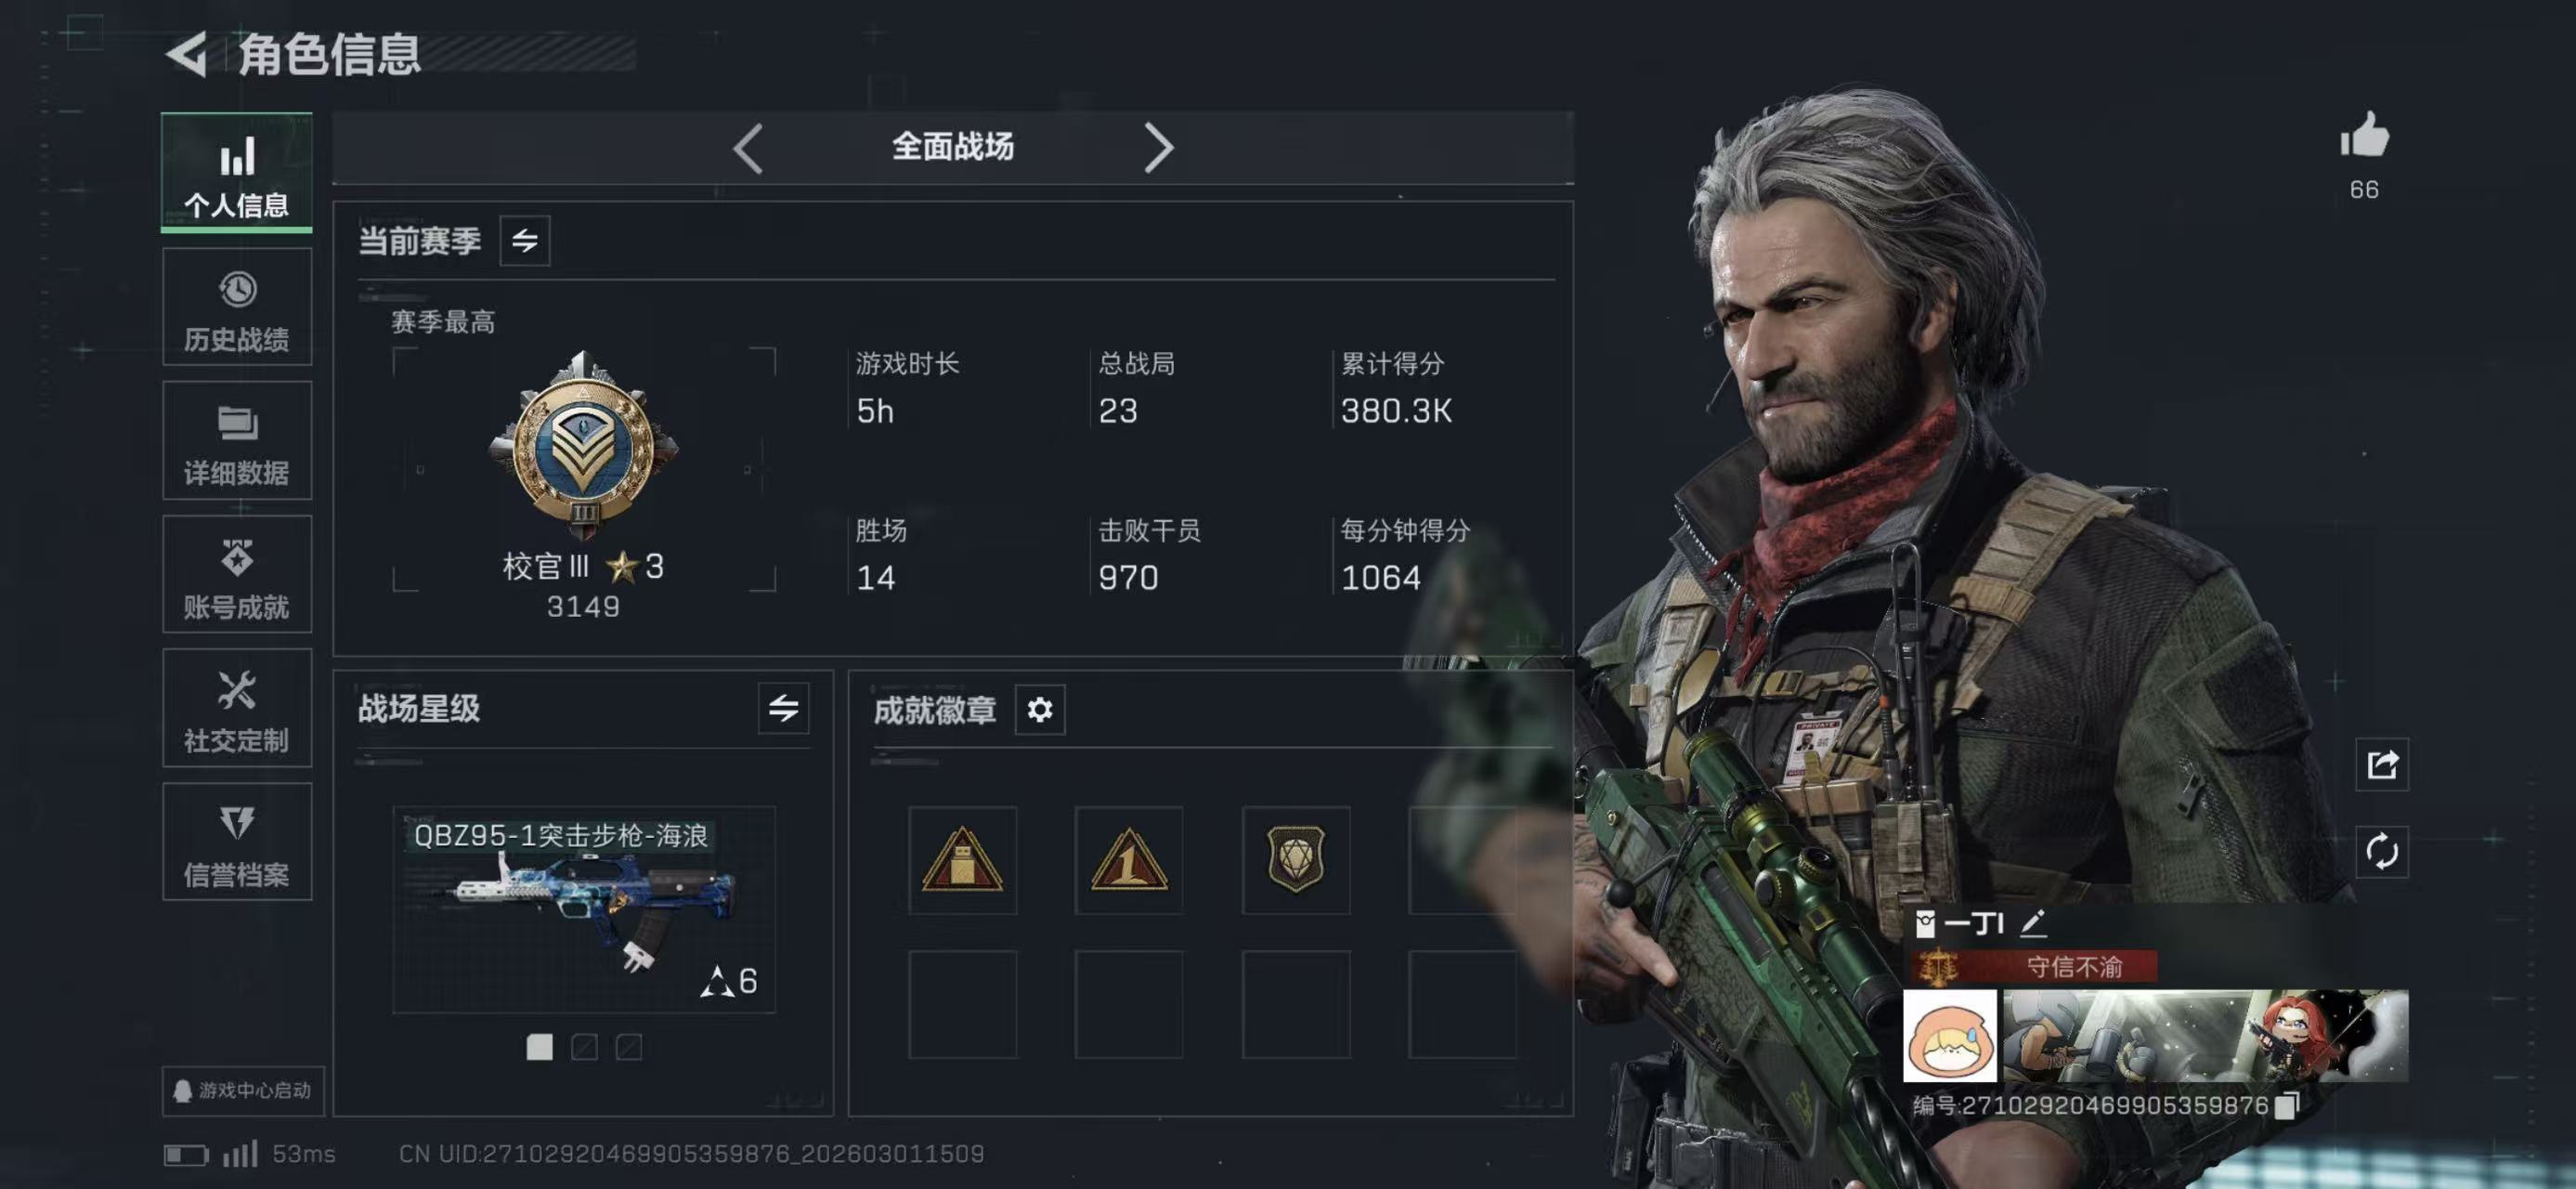This screenshot has height=1189, width=2576.
Task: Switch to previous game mode with left chevron
Action: 748,148
